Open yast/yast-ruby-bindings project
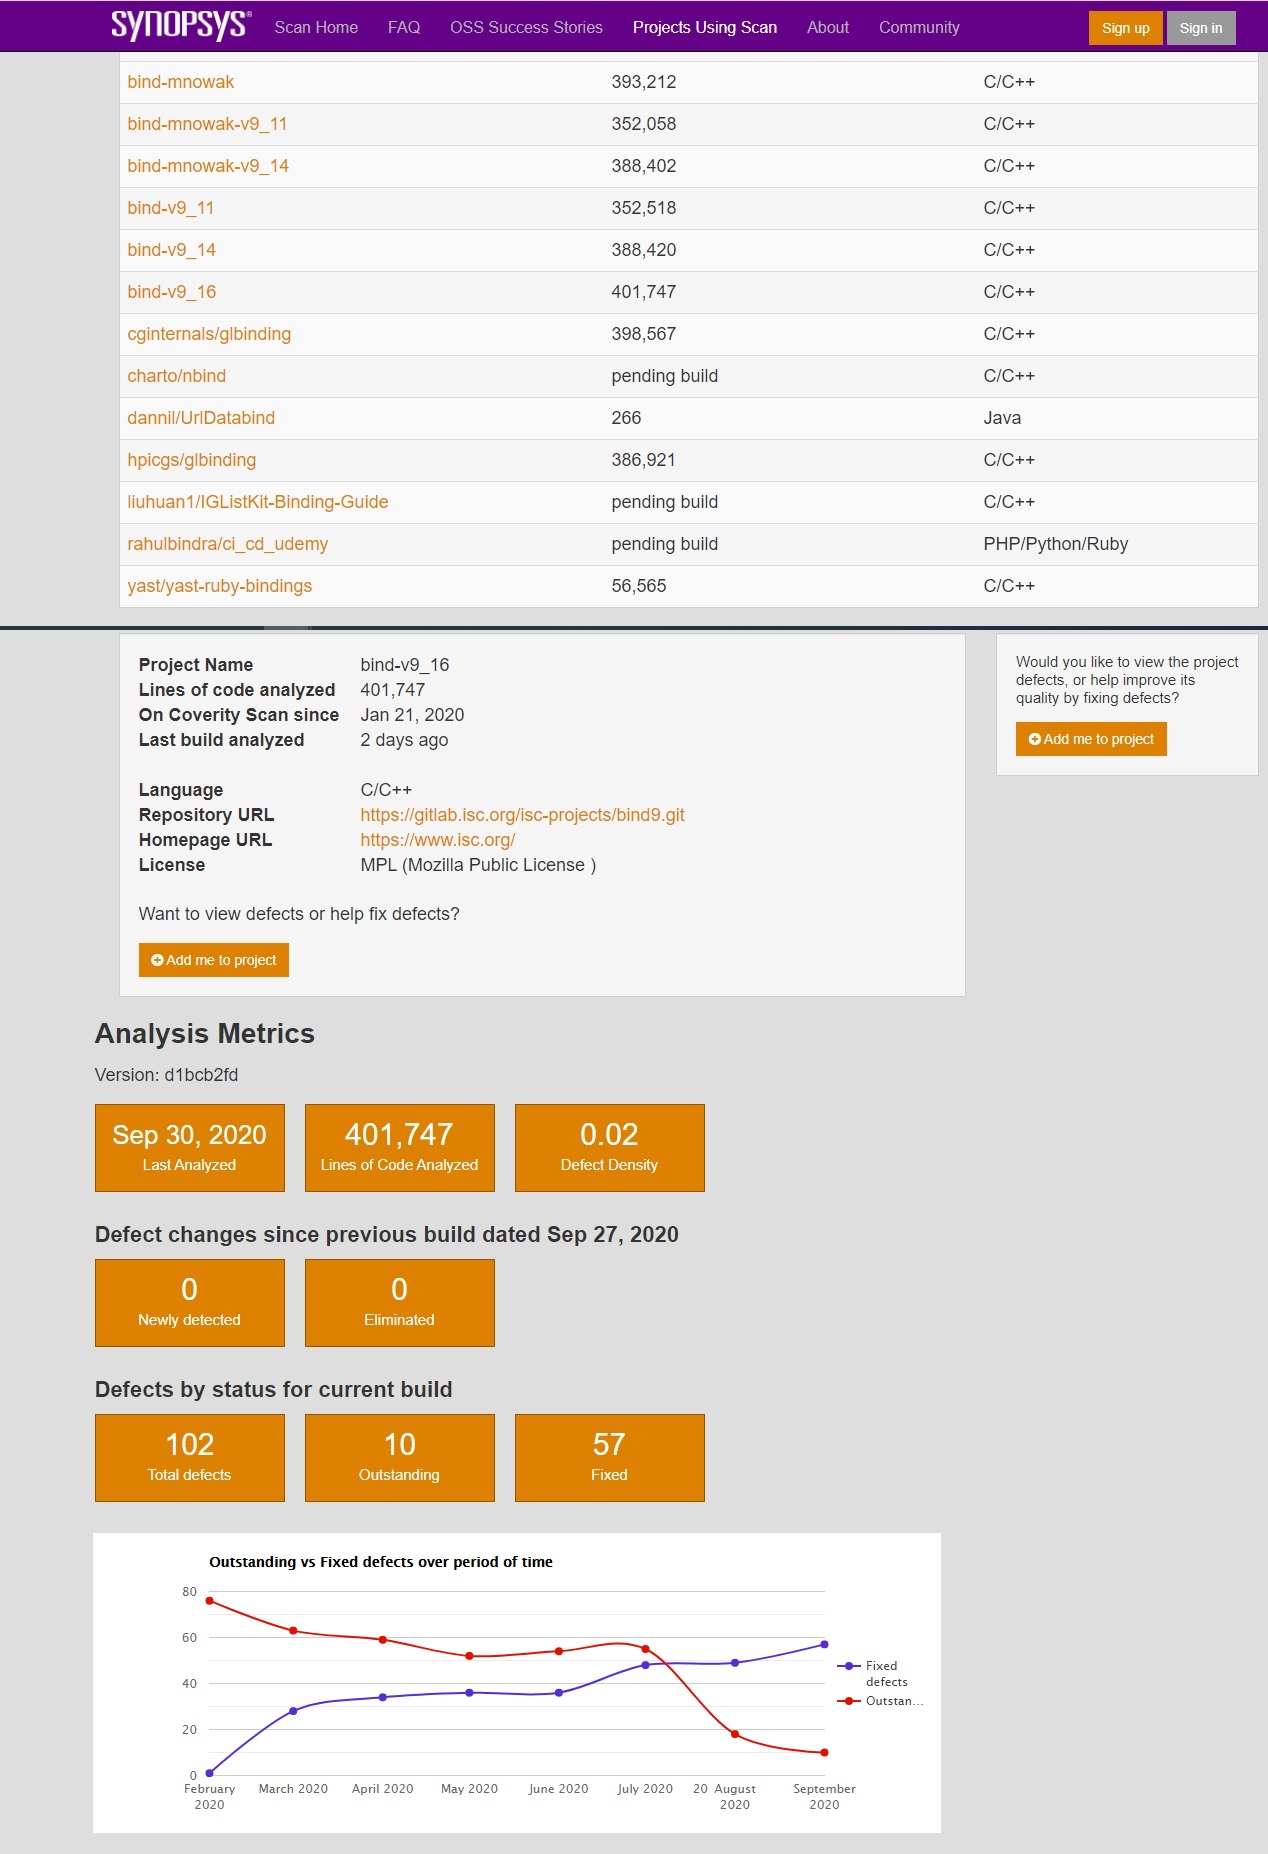This screenshot has height=1854, width=1268. pos(220,586)
